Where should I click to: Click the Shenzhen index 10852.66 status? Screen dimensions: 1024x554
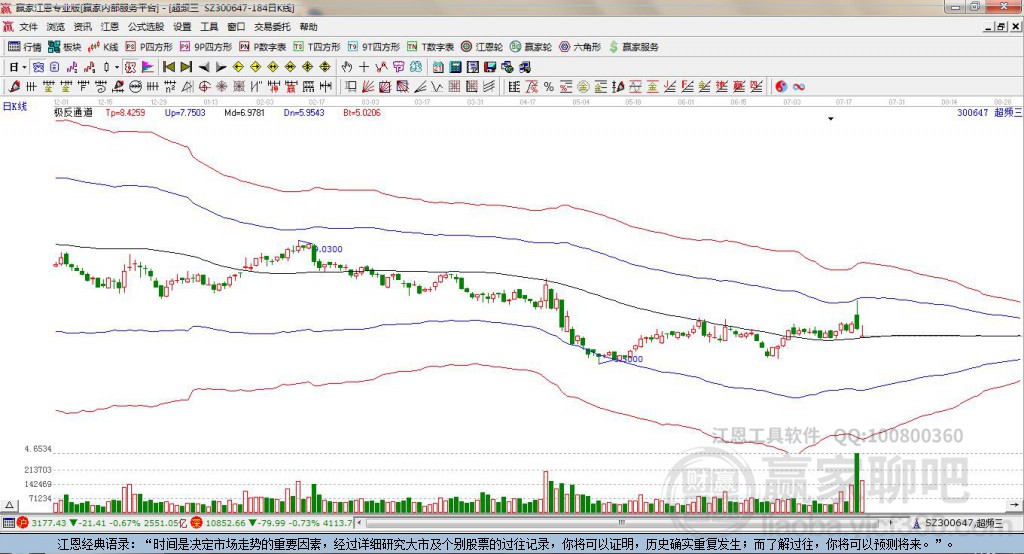(x=226, y=523)
